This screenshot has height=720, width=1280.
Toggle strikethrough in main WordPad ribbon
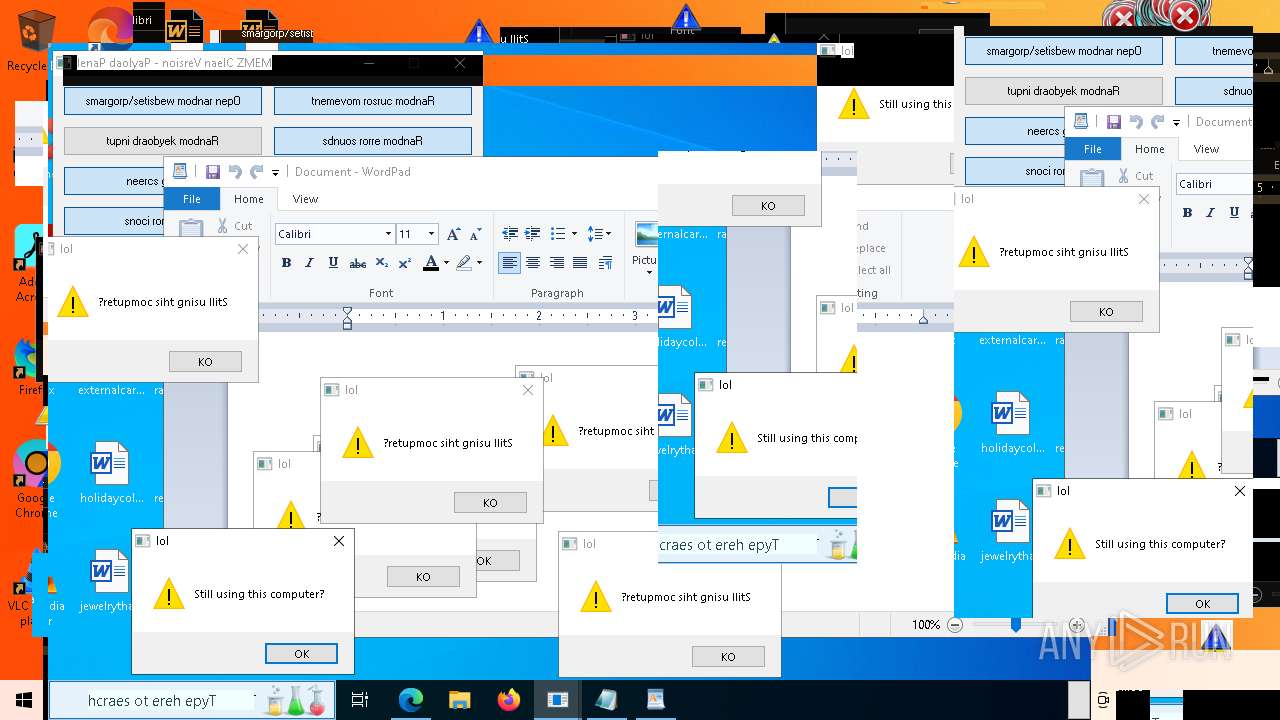[357, 263]
